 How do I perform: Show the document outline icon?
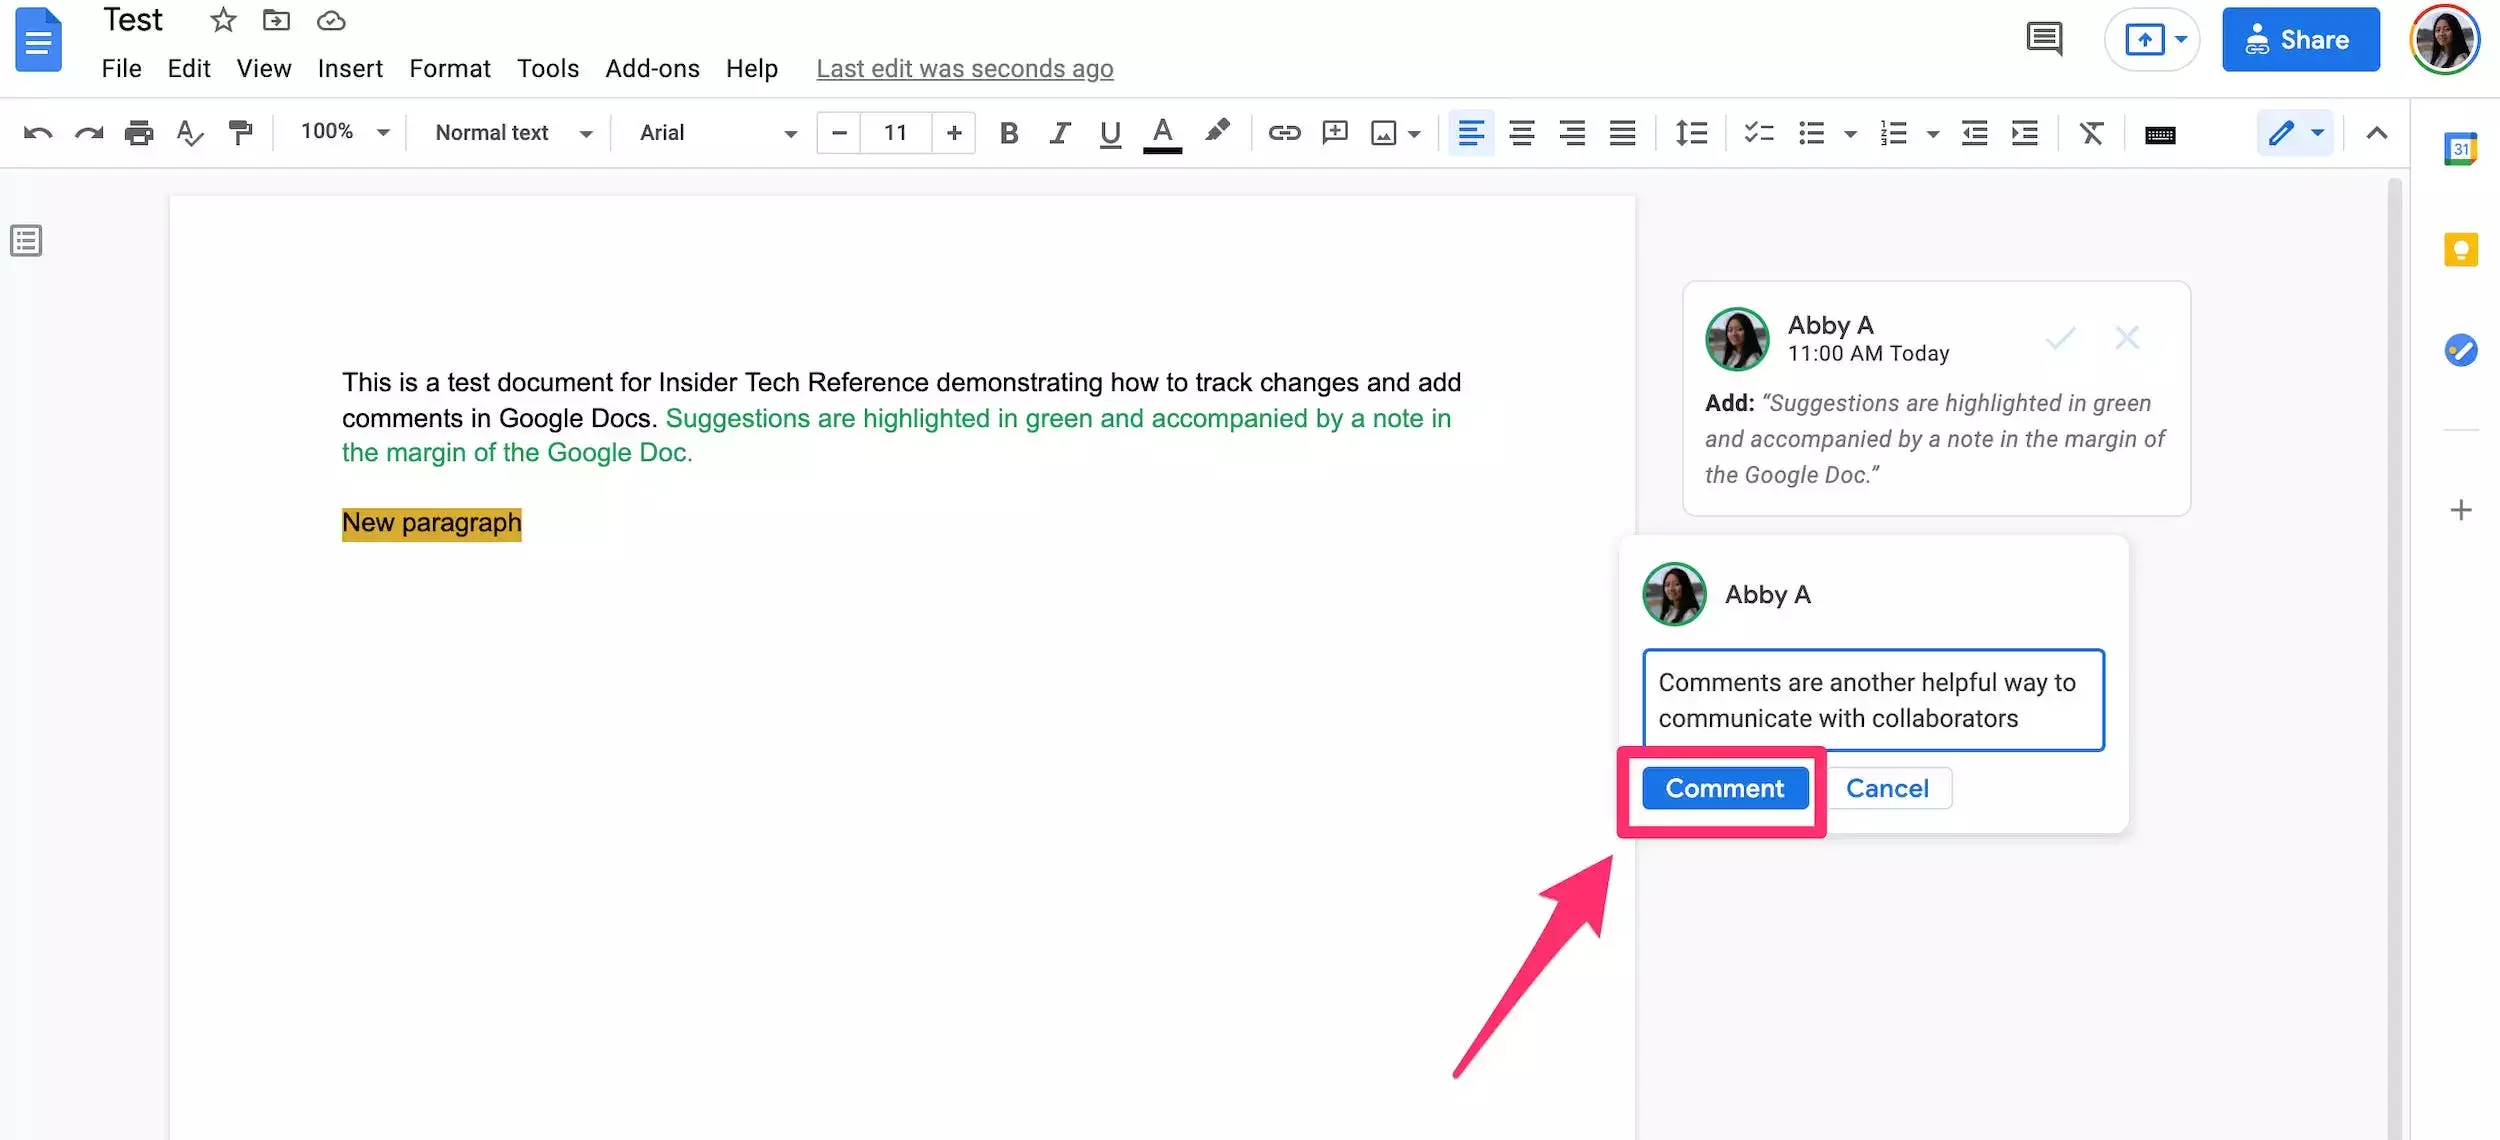pyautogui.click(x=26, y=241)
